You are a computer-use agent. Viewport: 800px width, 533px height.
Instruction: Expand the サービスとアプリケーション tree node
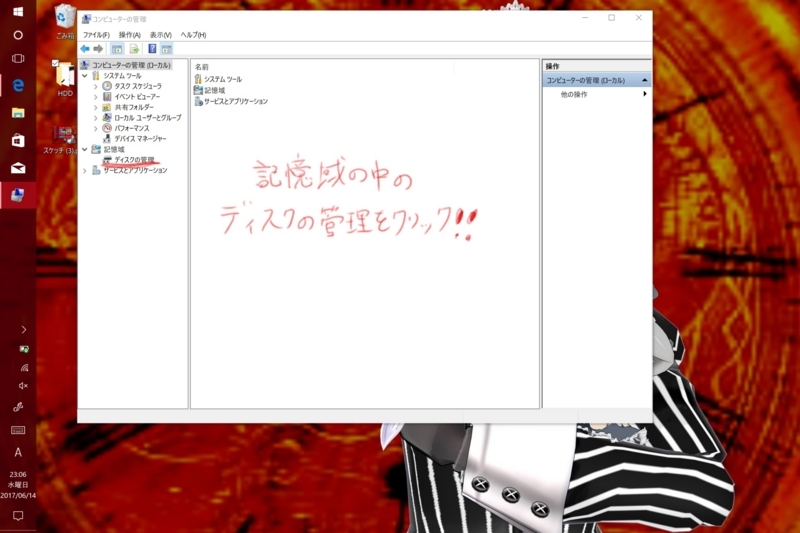(x=85, y=170)
